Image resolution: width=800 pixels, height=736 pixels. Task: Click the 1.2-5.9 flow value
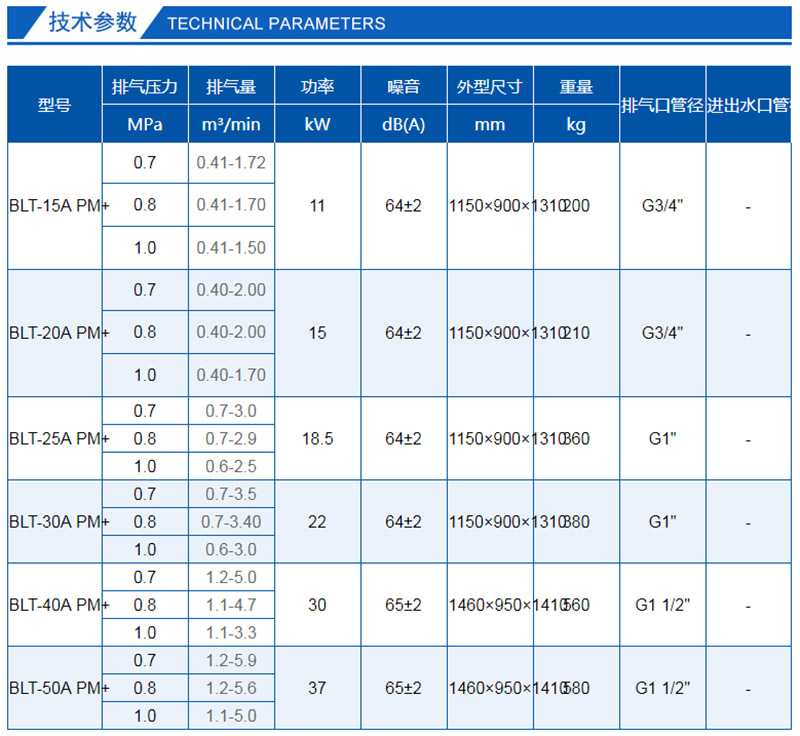click(231, 660)
